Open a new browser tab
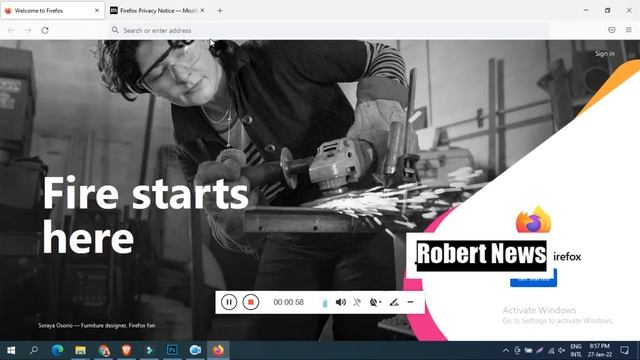Screen dimensions: 640x360 (220, 11)
